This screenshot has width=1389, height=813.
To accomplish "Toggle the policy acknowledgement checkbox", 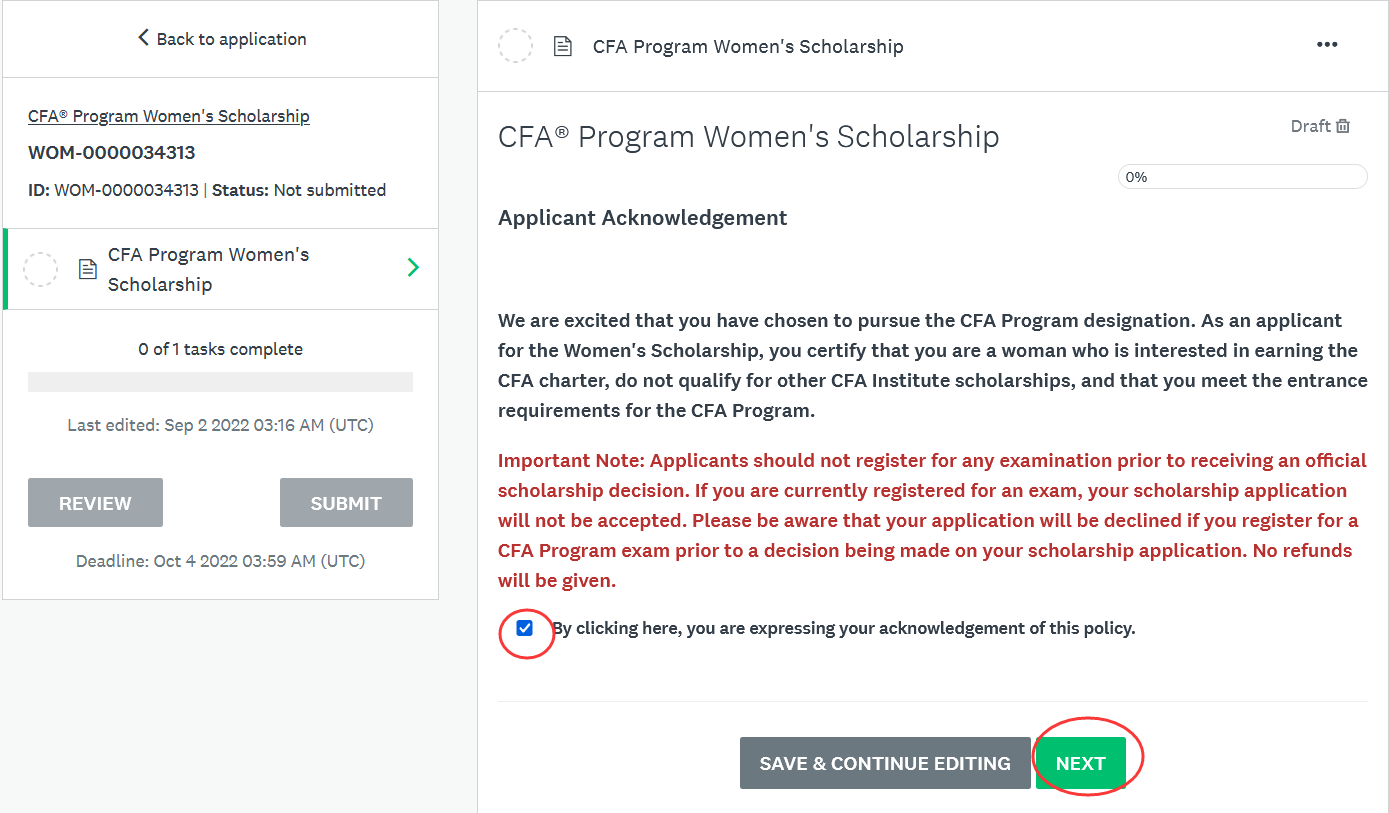I will click(525, 628).
